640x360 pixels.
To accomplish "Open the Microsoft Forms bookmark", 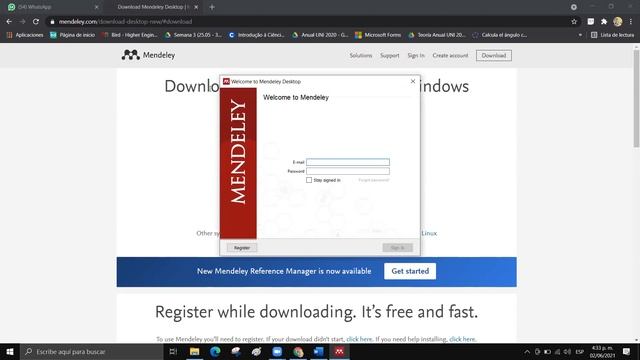I will click(x=378, y=35).
